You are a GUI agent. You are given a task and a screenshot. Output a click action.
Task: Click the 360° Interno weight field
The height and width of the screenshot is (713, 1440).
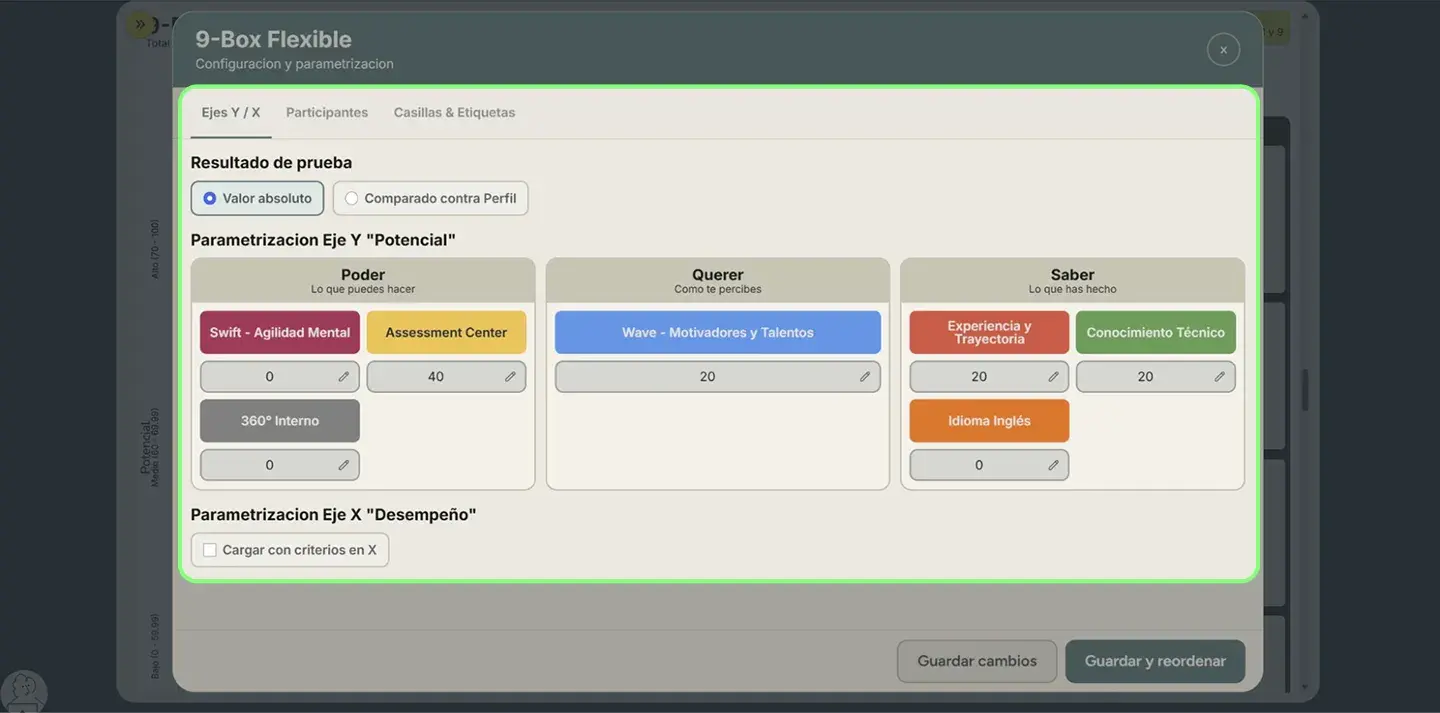(x=280, y=465)
